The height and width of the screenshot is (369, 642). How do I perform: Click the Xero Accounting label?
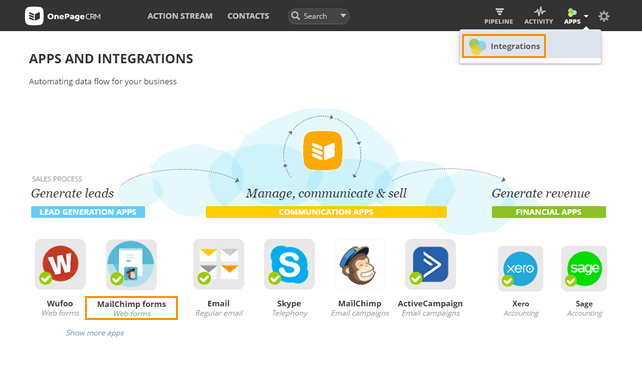click(521, 308)
